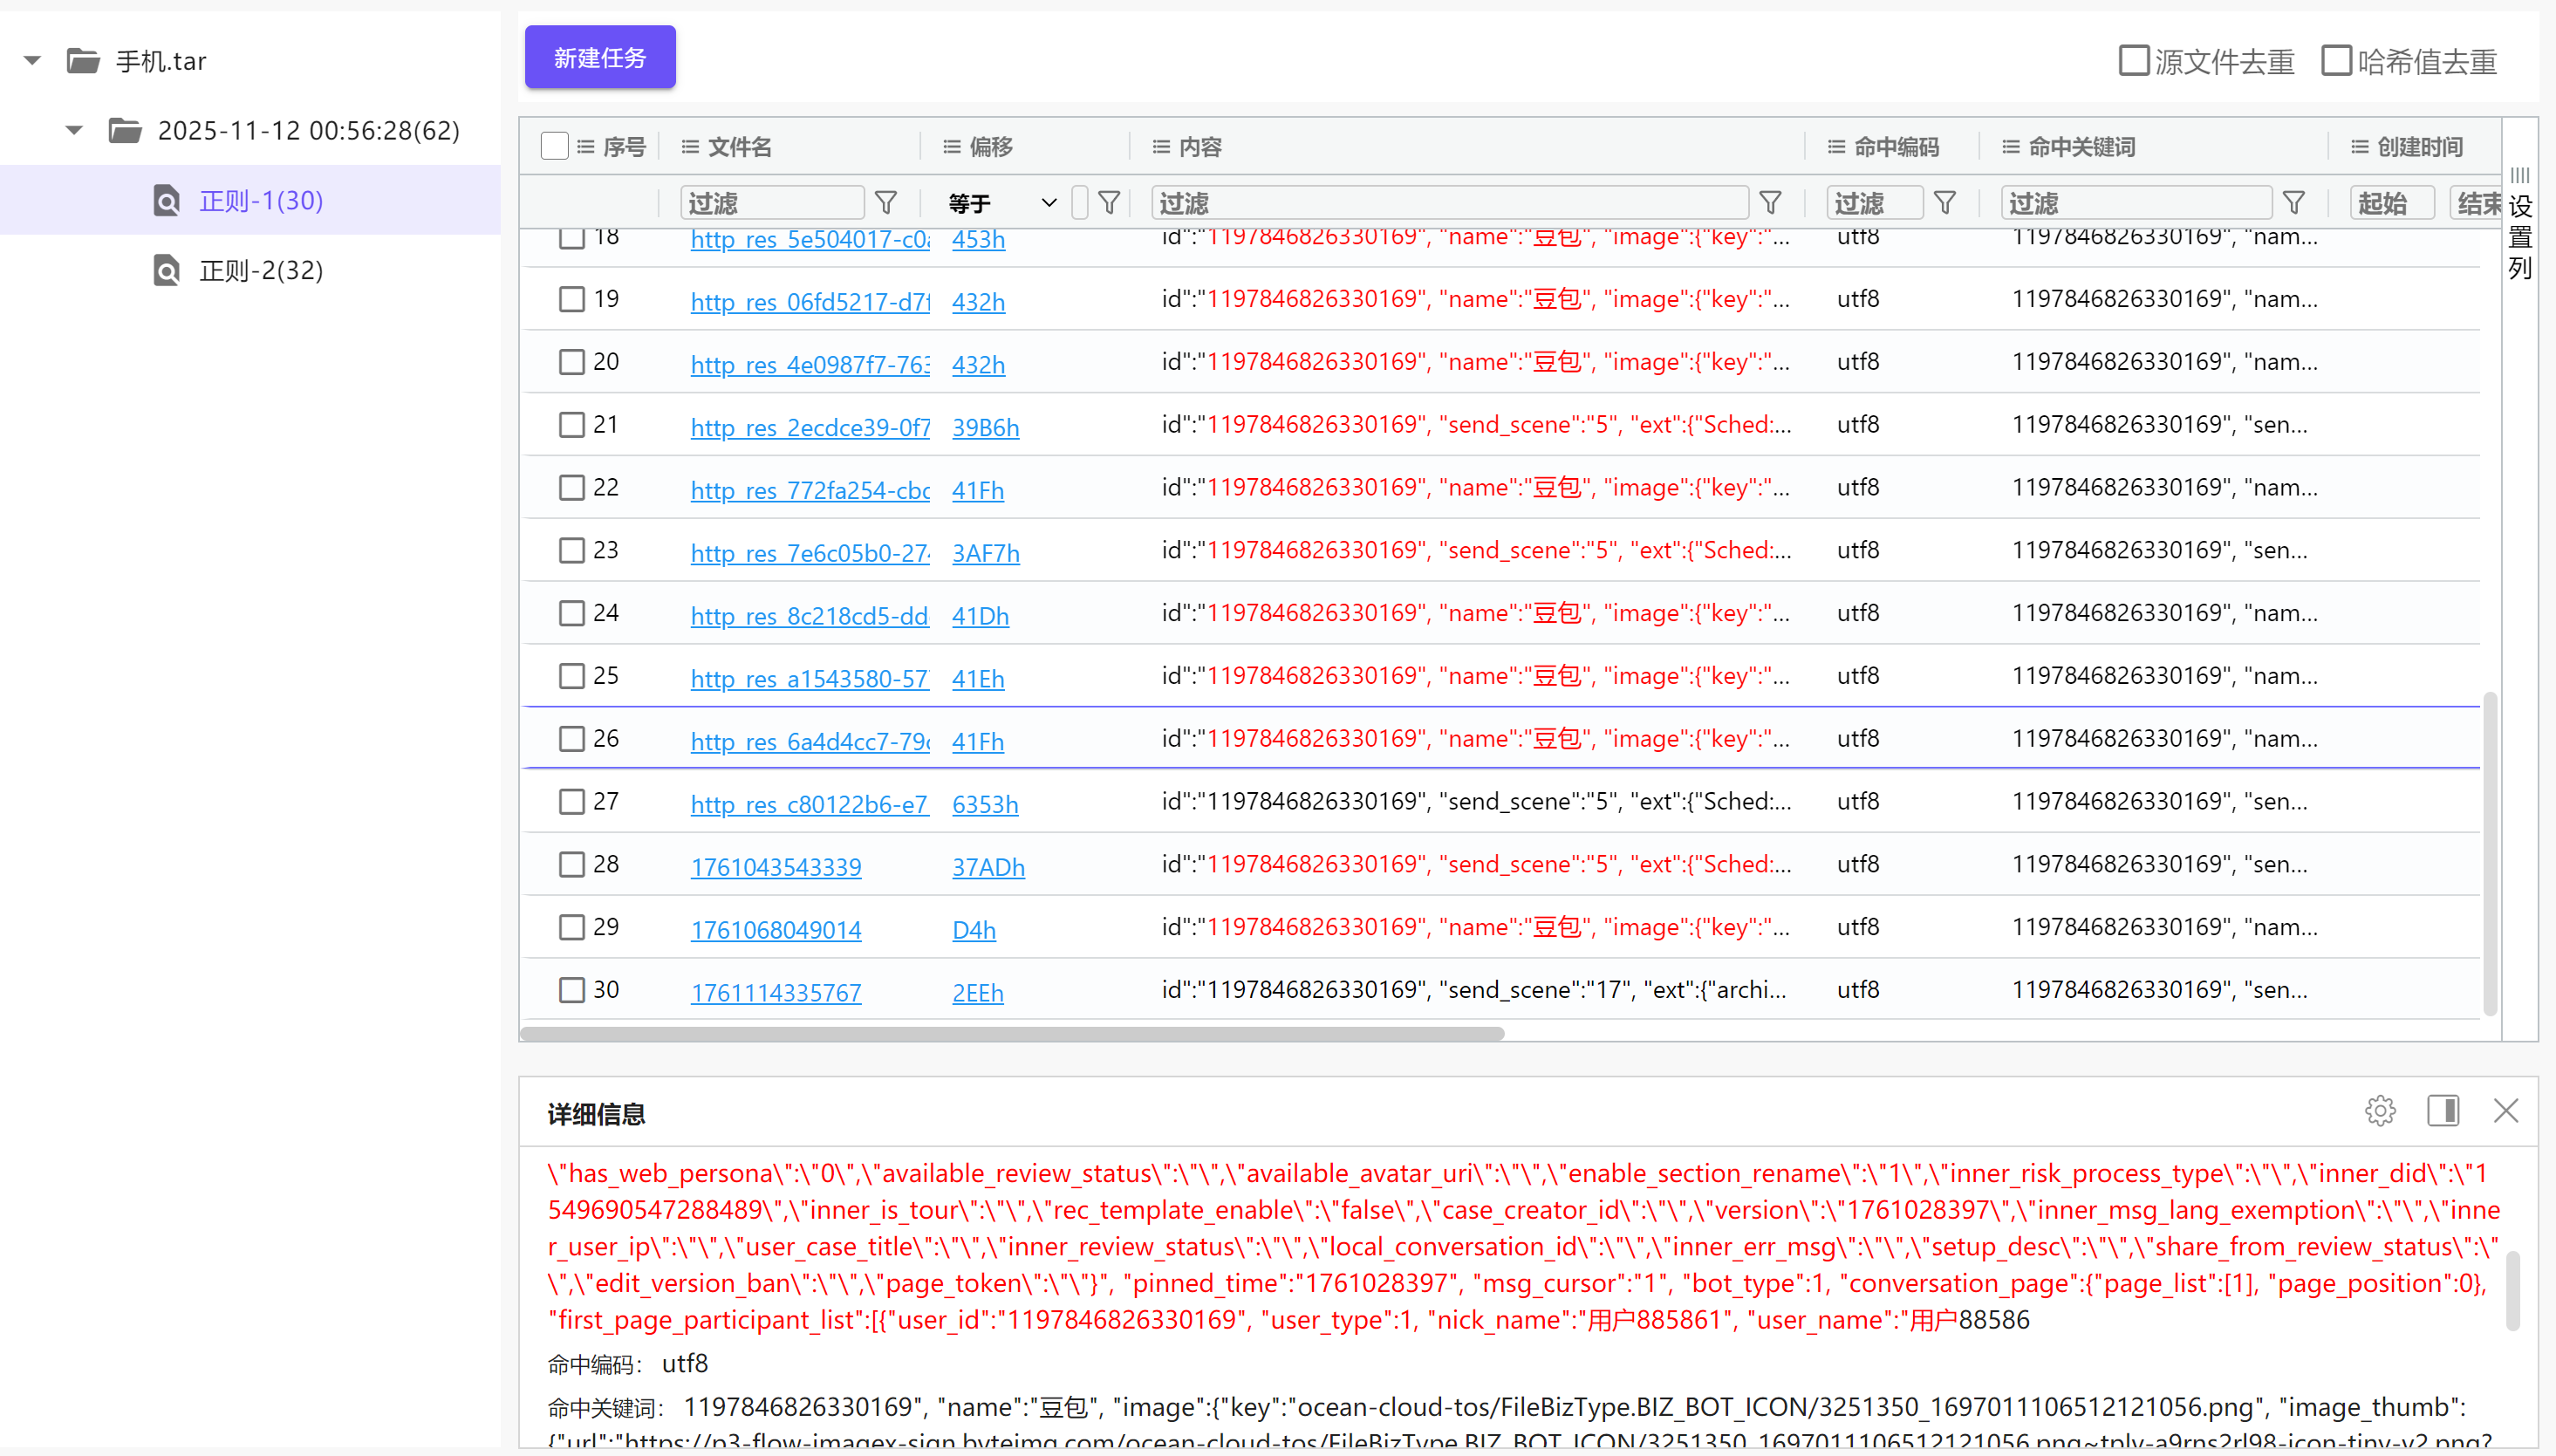
Task: Click the 内容 column header menu icon
Action: click(x=1160, y=147)
